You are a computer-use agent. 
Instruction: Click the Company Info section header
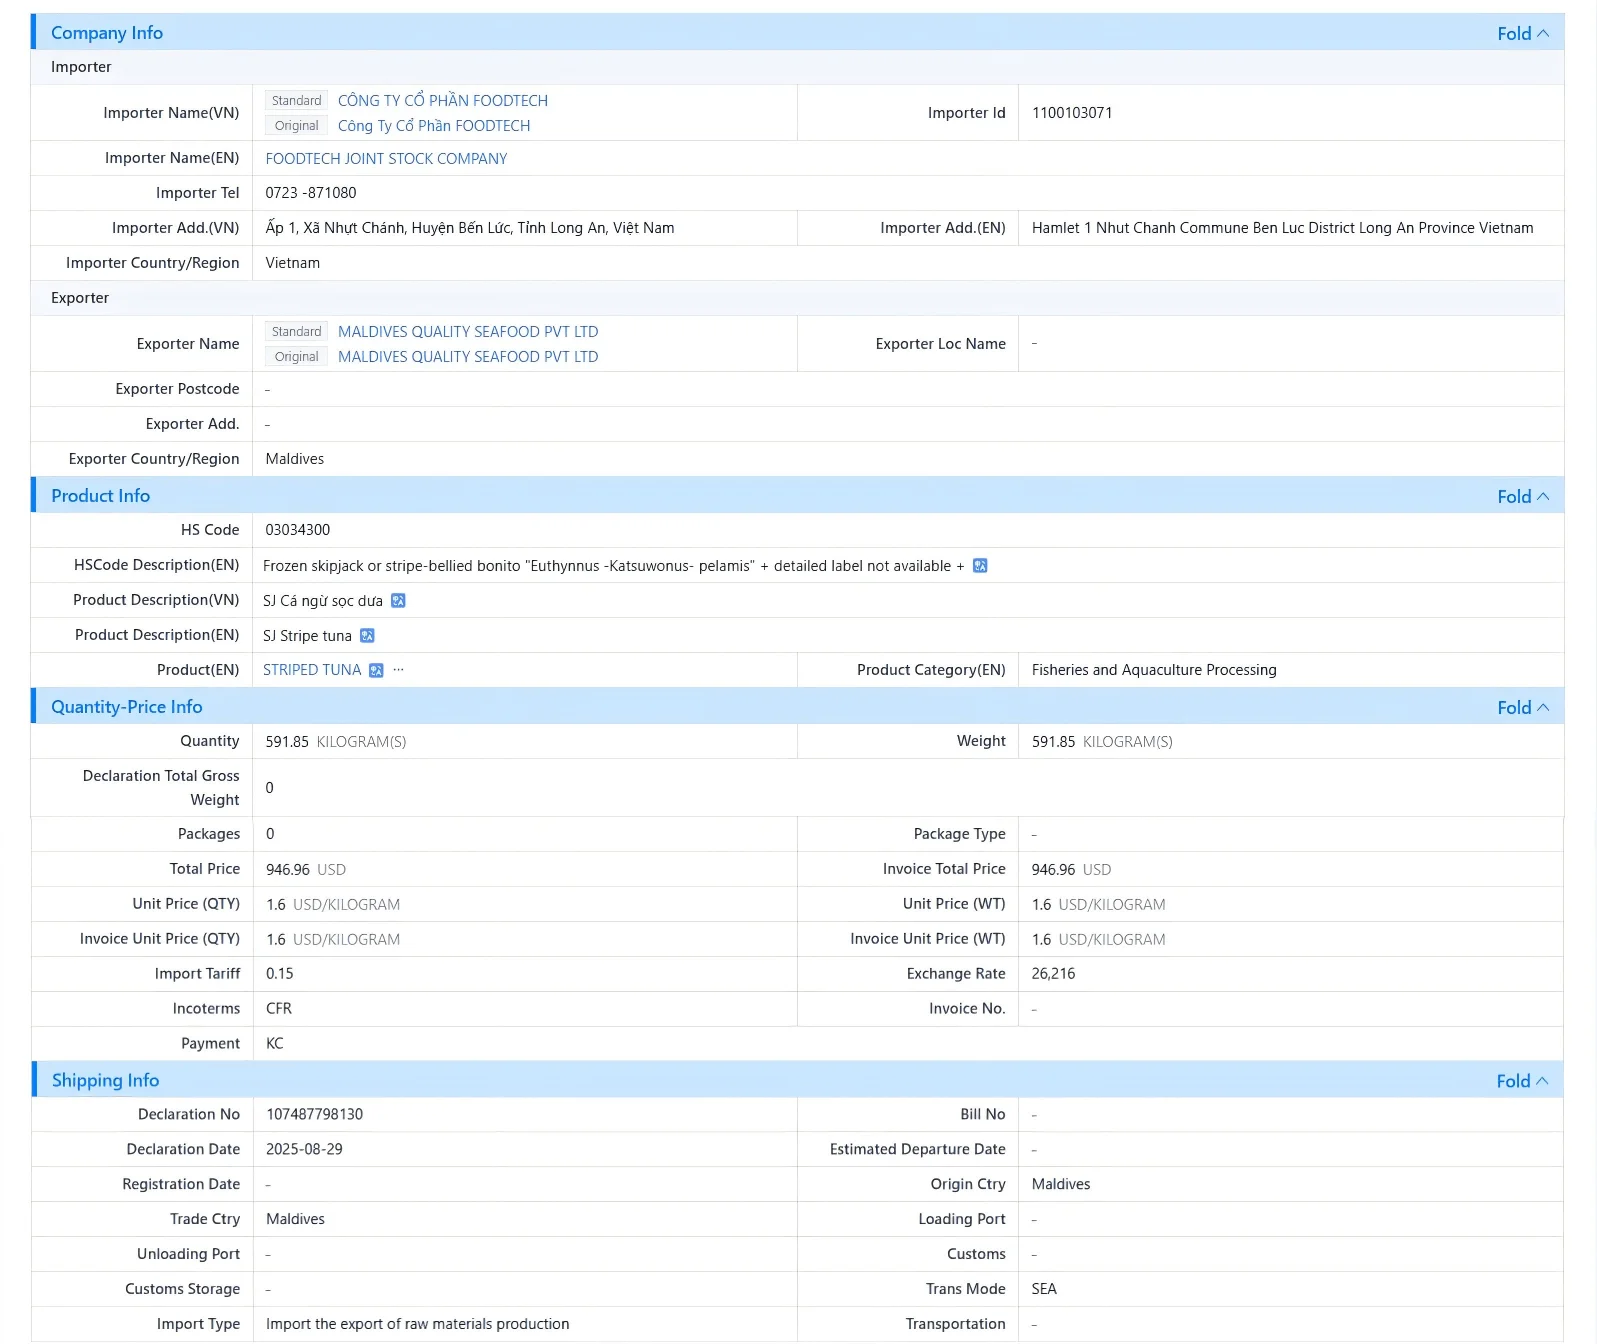coord(107,33)
